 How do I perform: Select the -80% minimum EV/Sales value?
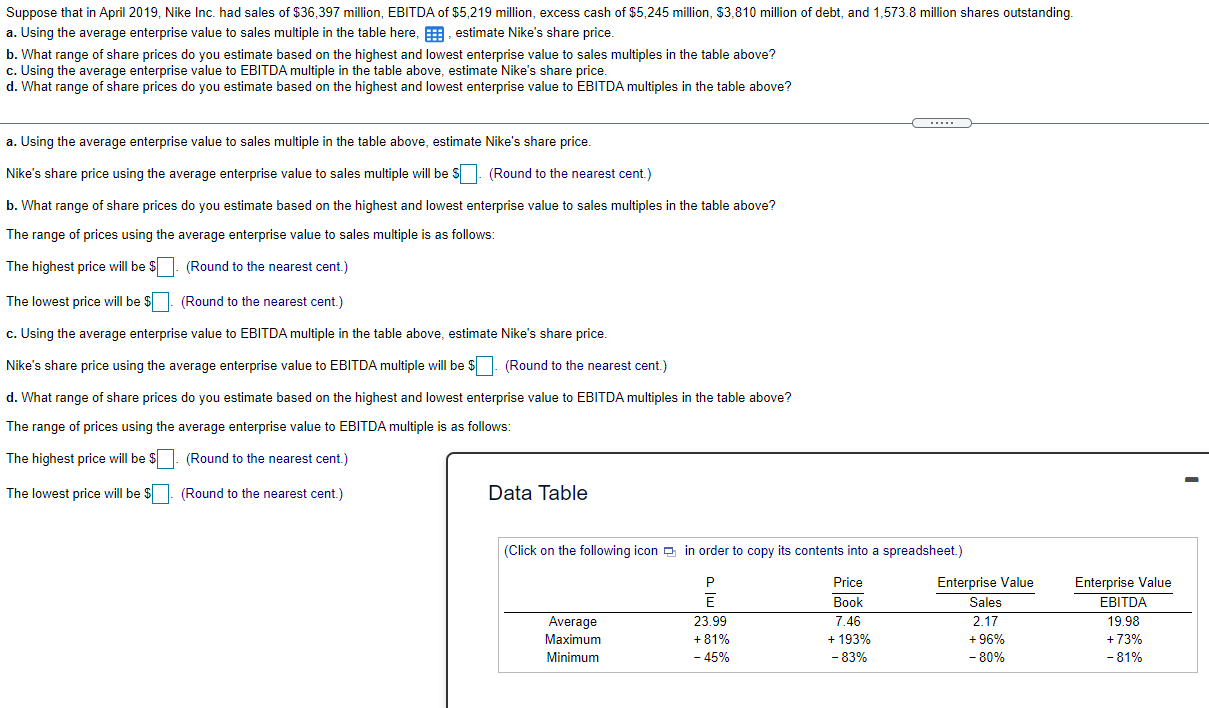coord(985,657)
